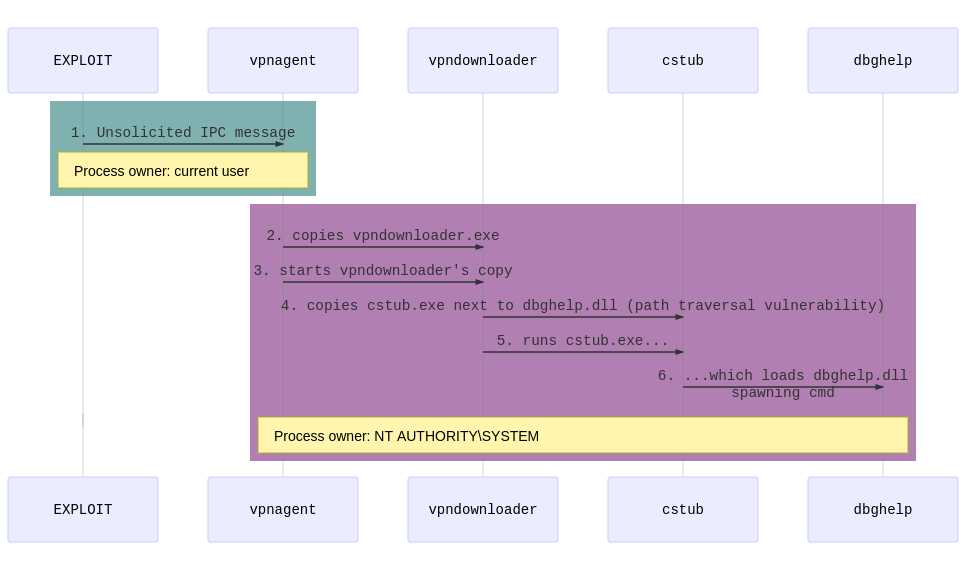Click the 'Process owner: current user' note

183,171
